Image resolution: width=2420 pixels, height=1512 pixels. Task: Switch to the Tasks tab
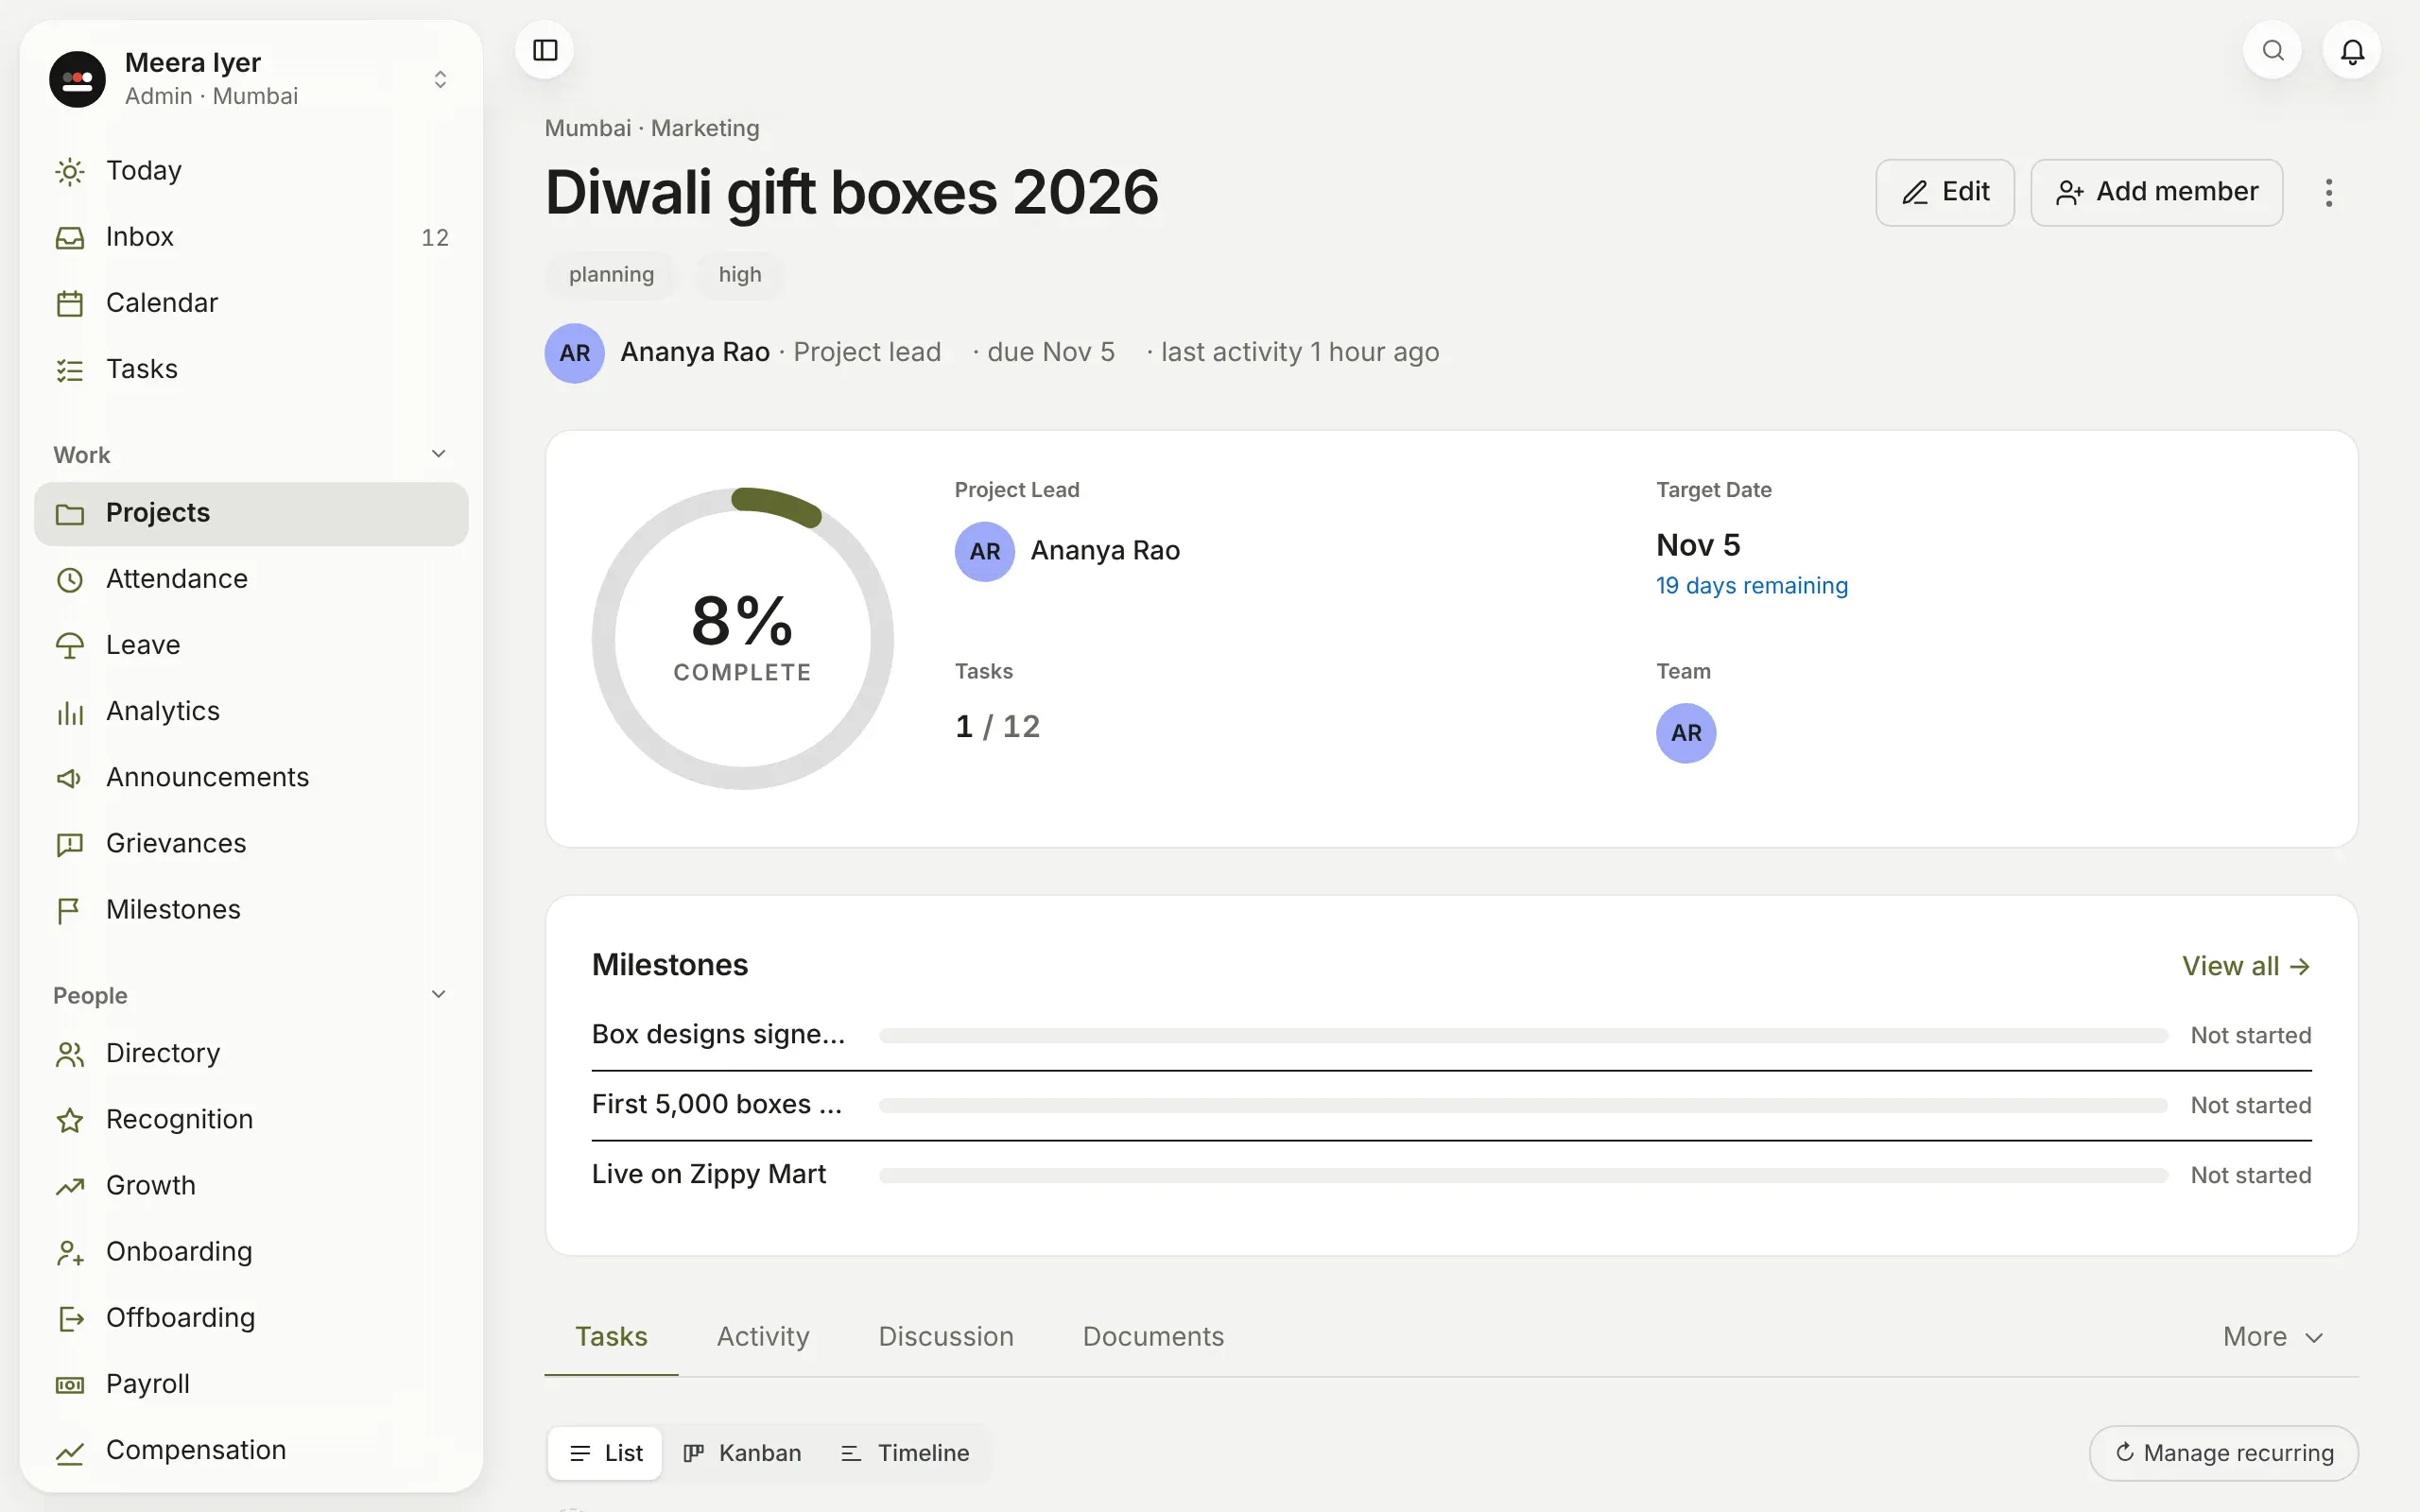coord(611,1337)
